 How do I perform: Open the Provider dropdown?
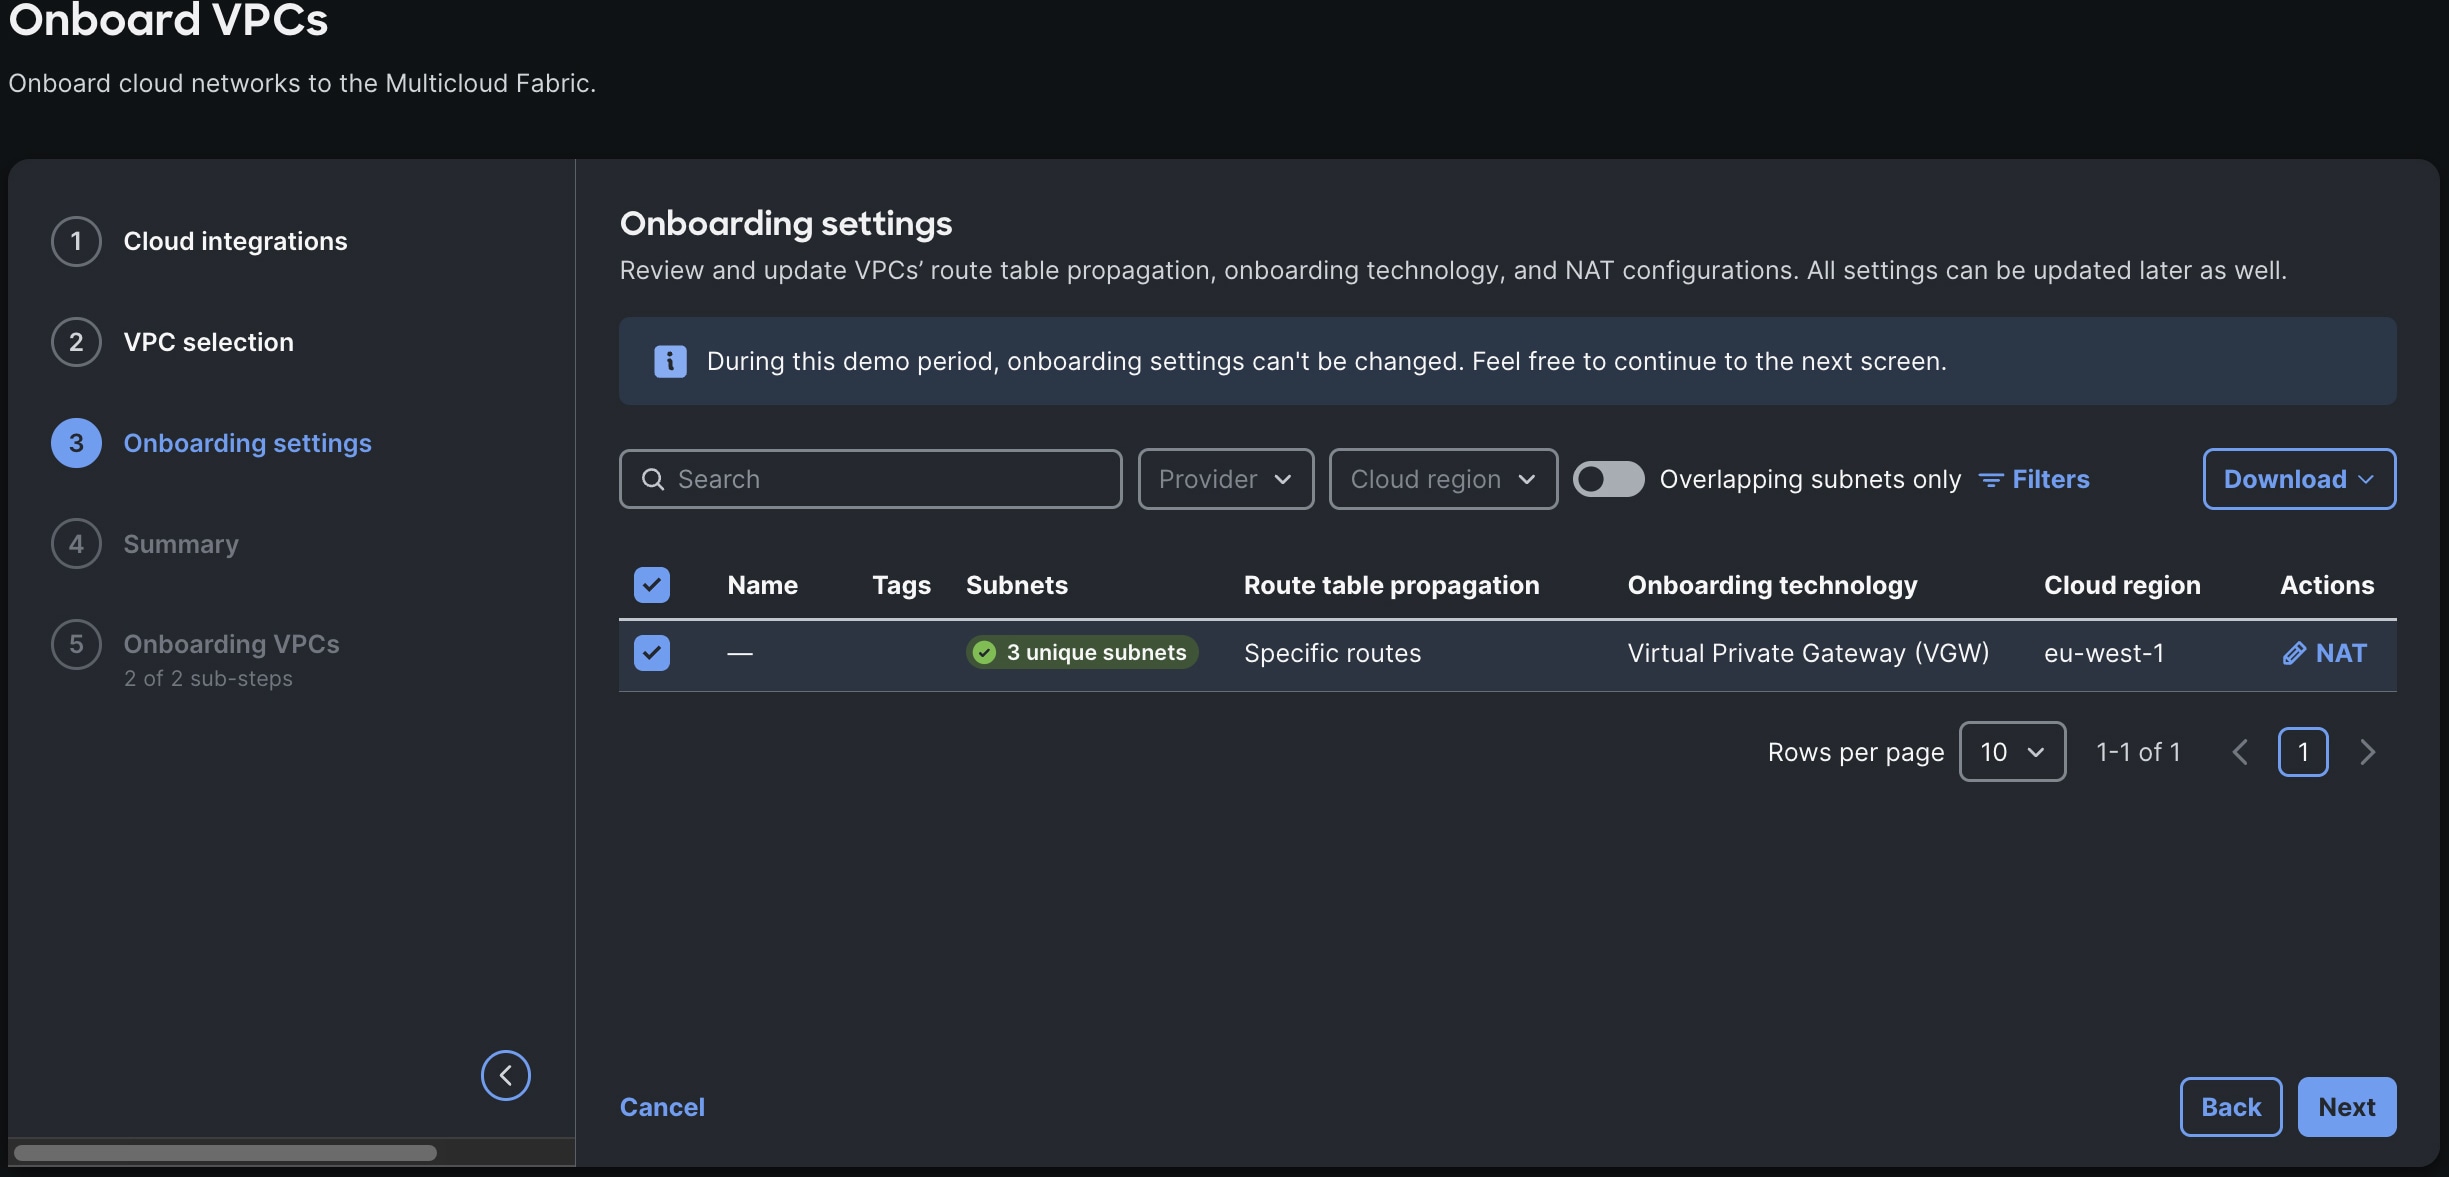[1226, 479]
